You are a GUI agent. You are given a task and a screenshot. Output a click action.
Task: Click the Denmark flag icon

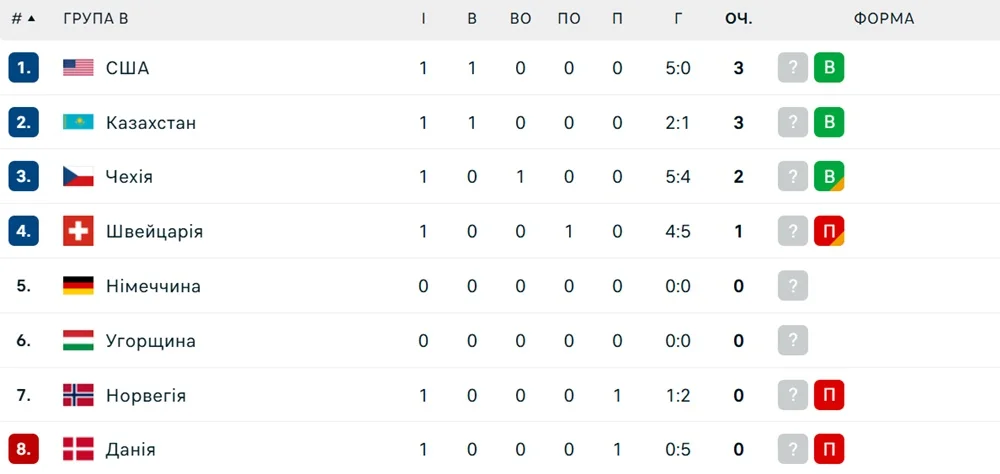(x=78, y=449)
